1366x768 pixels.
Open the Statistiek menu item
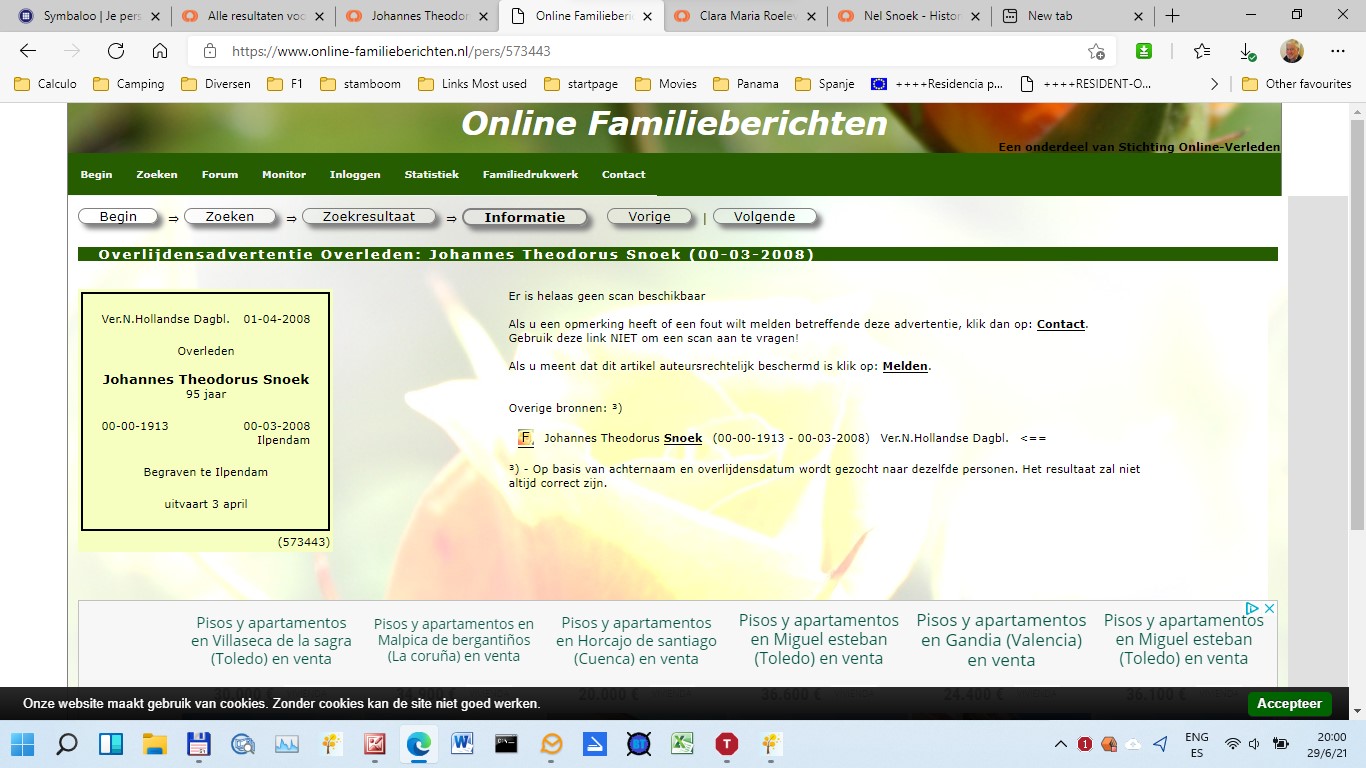click(x=431, y=174)
